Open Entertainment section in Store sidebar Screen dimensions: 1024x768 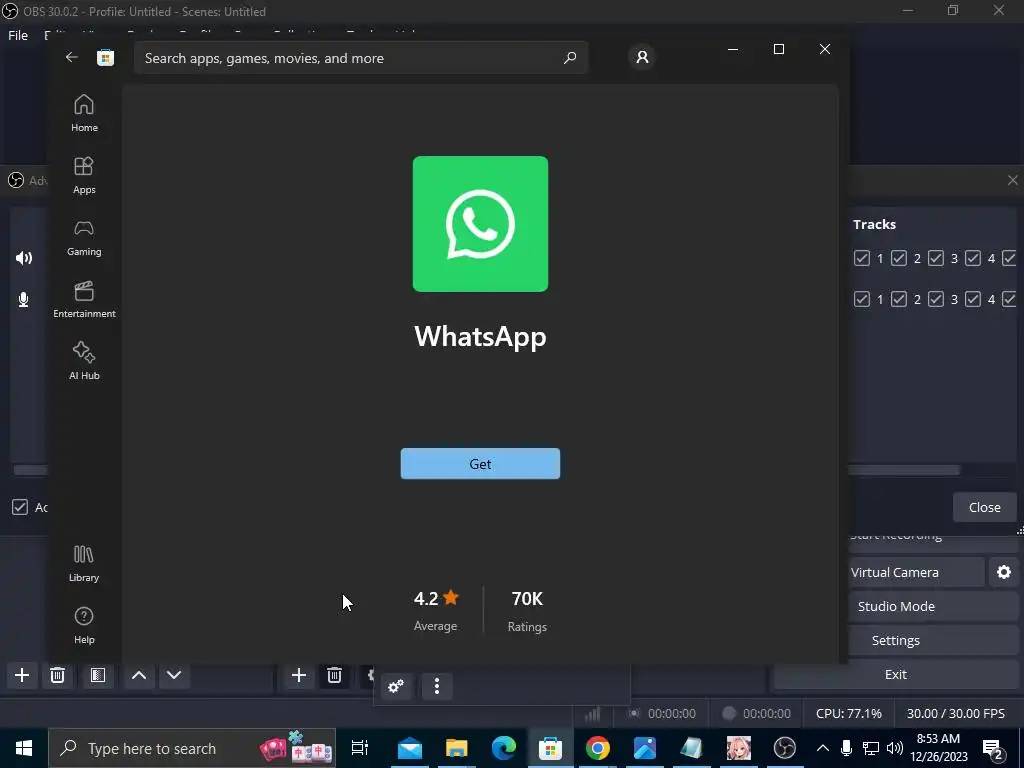(x=84, y=299)
